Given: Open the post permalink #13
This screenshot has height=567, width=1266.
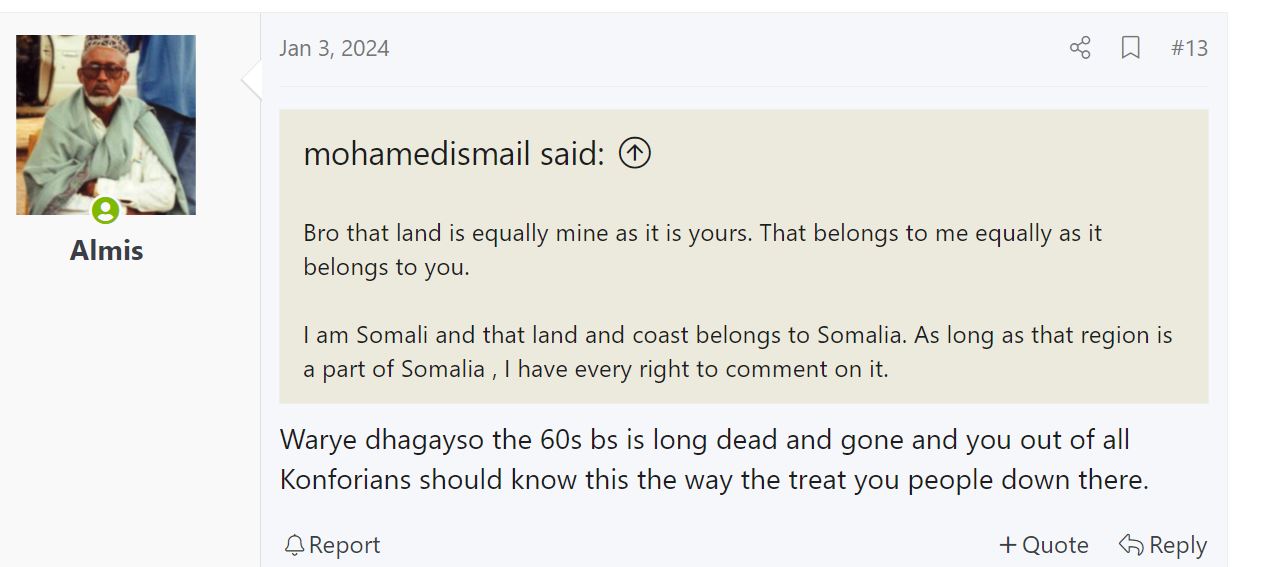Looking at the screenshot, I should click(1189, 48).
